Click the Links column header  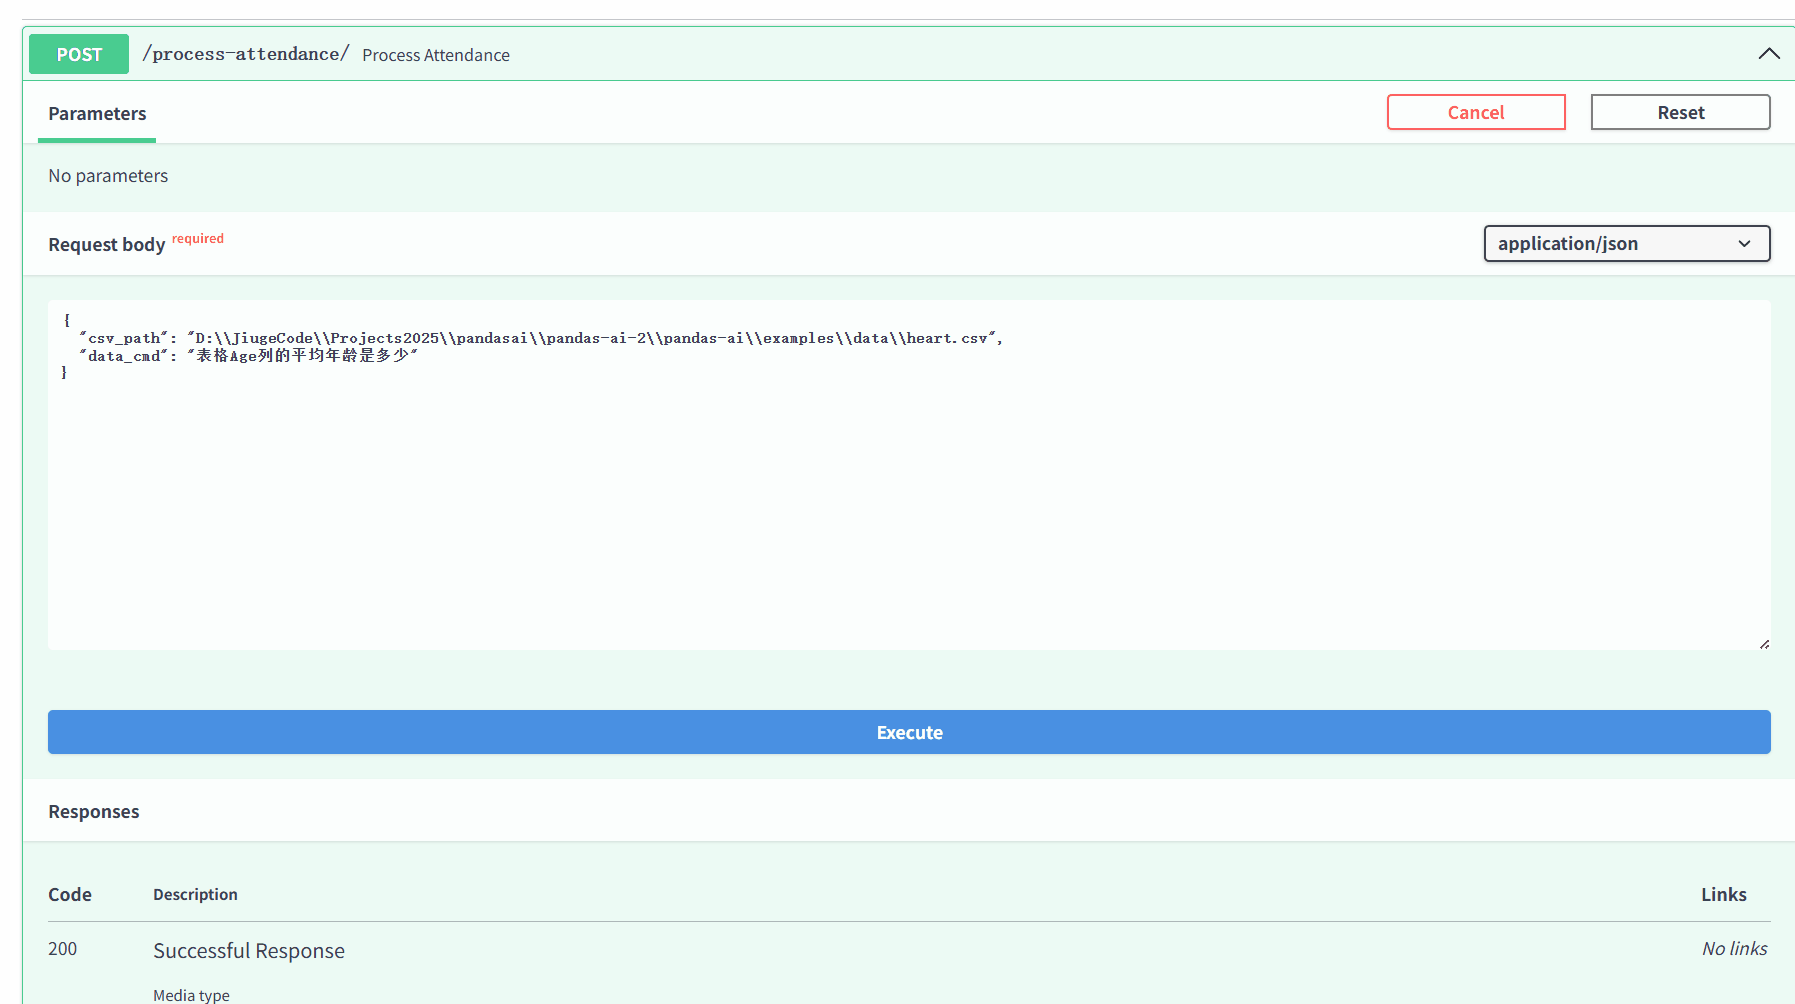(1724, 894)
